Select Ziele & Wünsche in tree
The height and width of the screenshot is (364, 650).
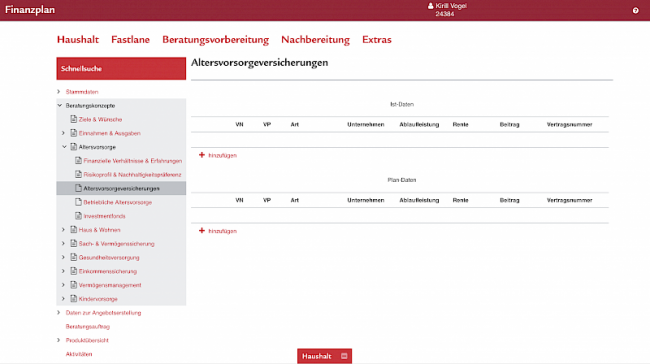coord(100,119)
